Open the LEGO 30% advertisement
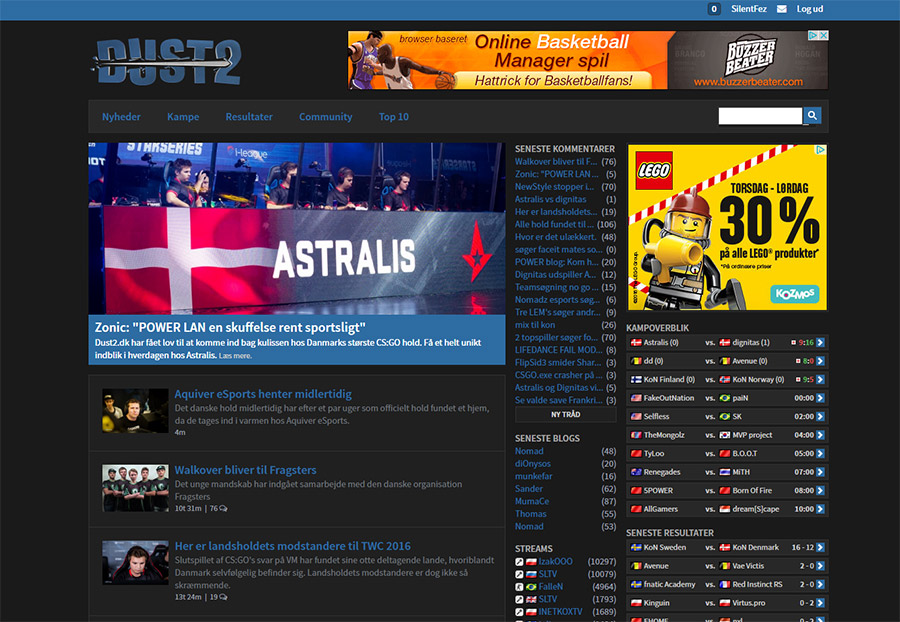This screenshot has width=900, height=622. click(727, 227)
